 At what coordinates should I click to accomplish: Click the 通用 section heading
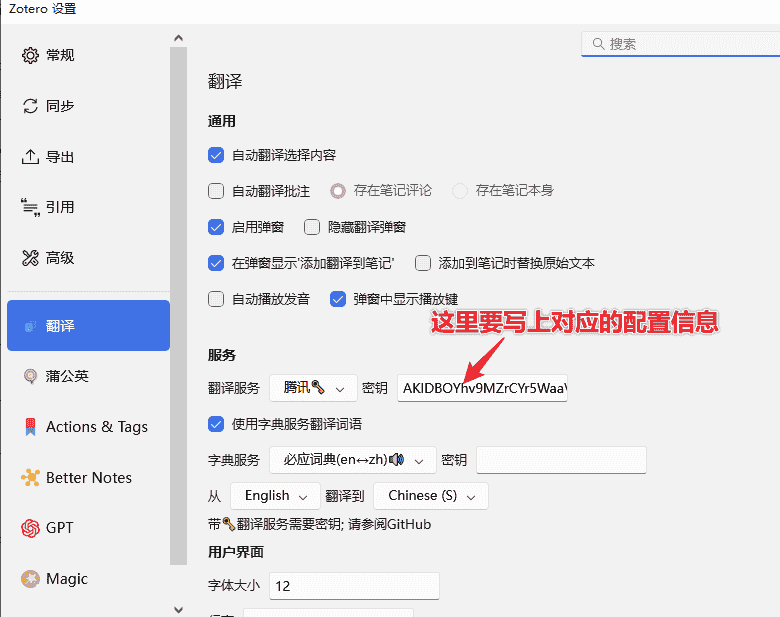[x=222, y=121]
